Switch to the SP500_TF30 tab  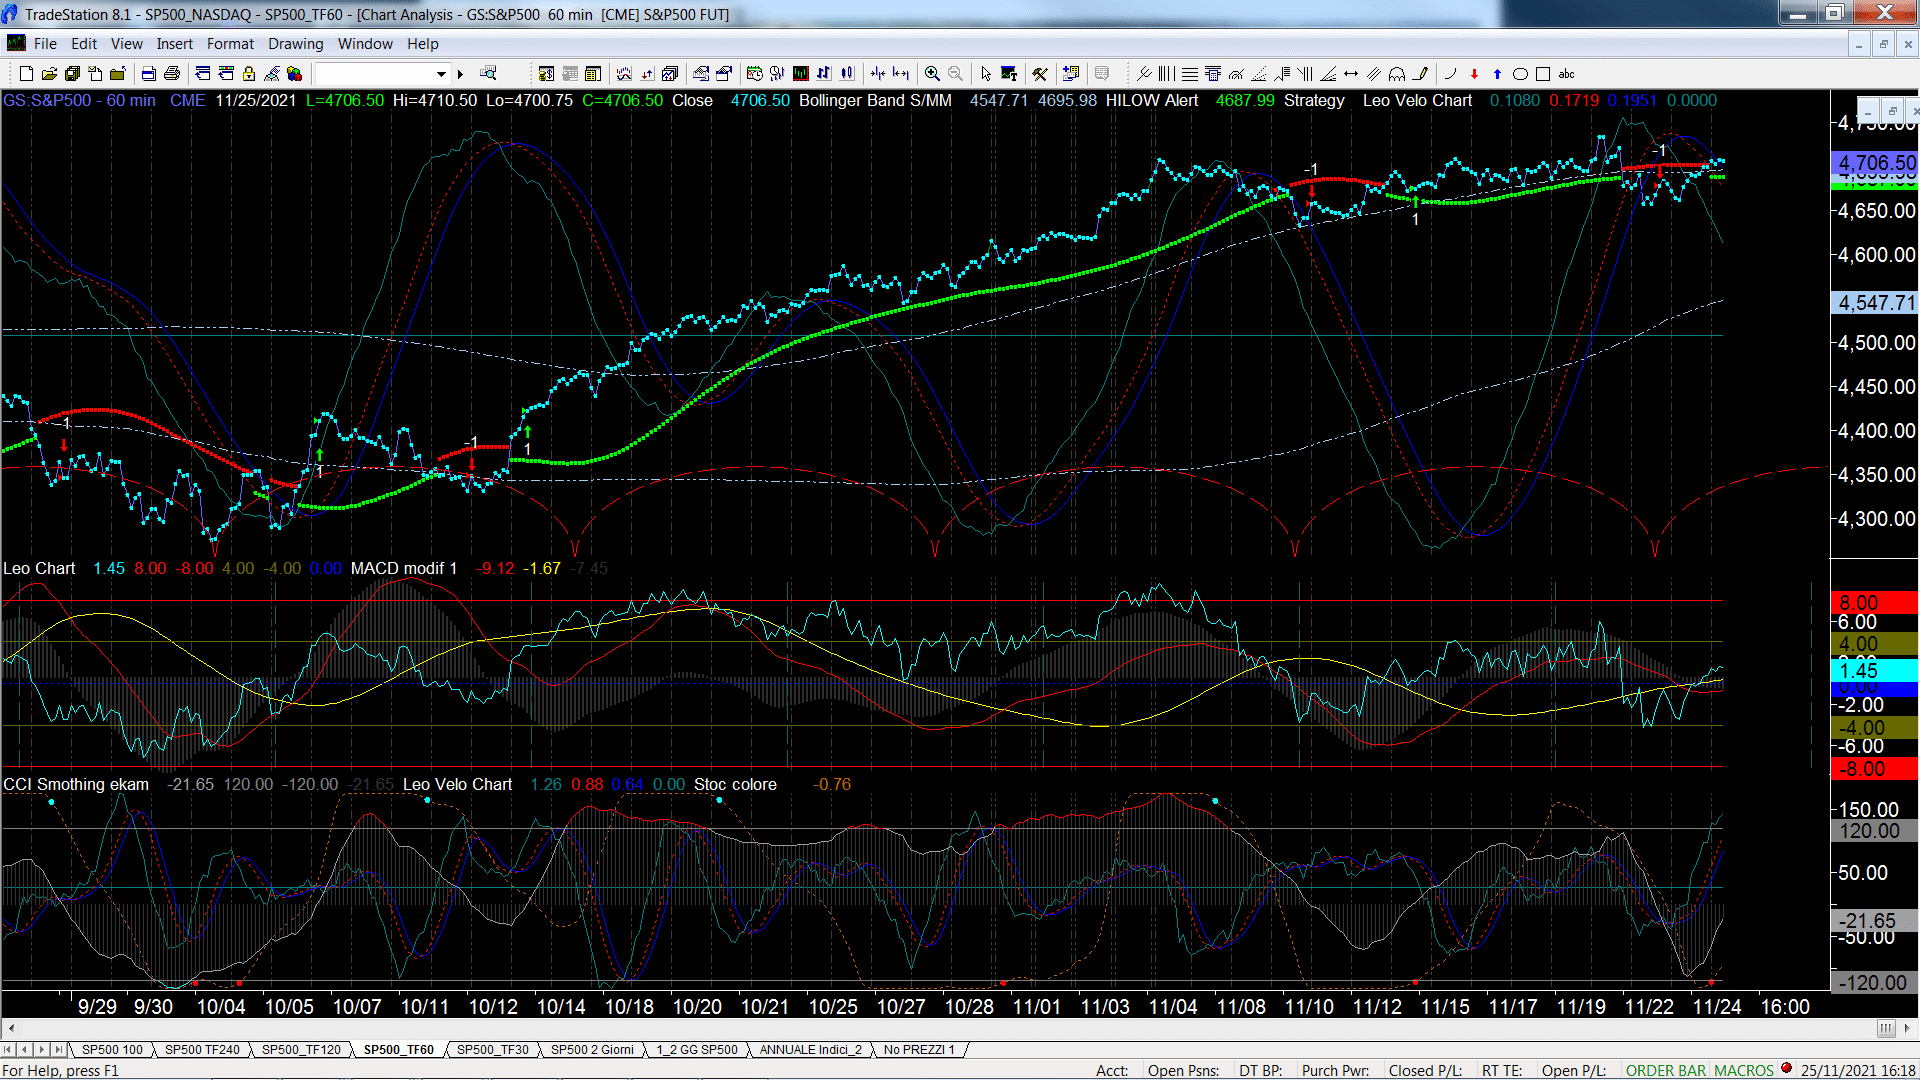pos(493,1050)
